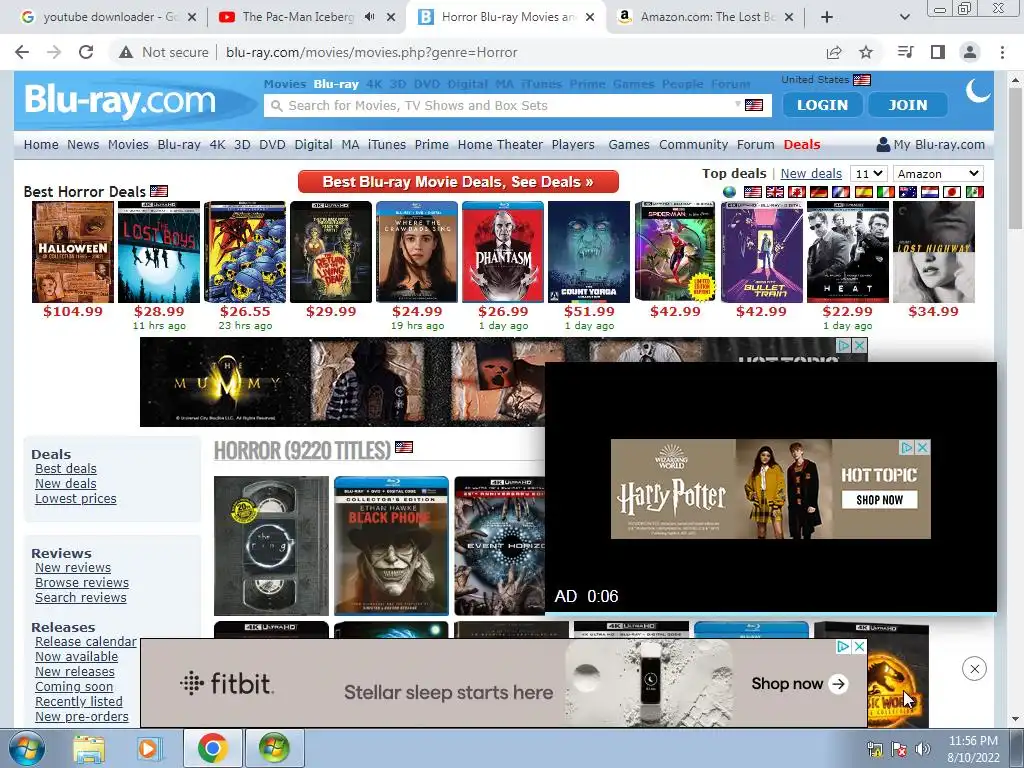1024x768 pixels.
Task: Open a new browser tab
Action: coord(827,17)
